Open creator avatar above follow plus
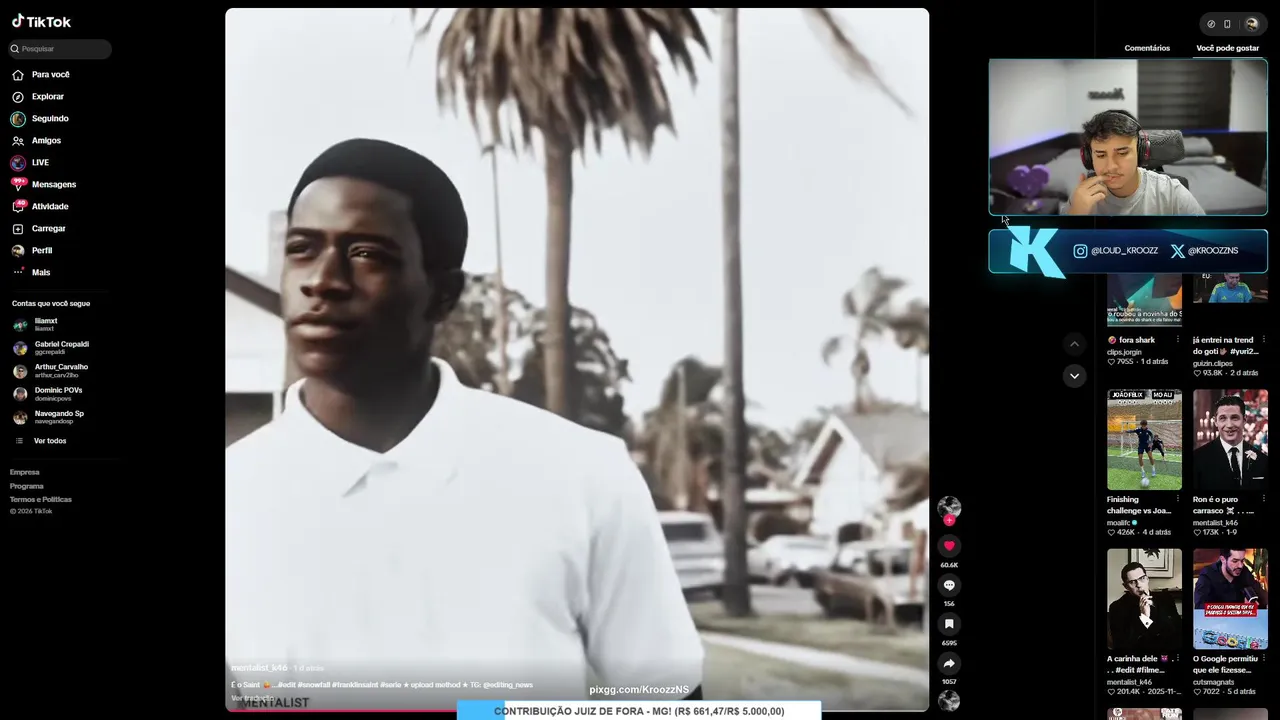The image size is (1280, 720). (949, 506)
